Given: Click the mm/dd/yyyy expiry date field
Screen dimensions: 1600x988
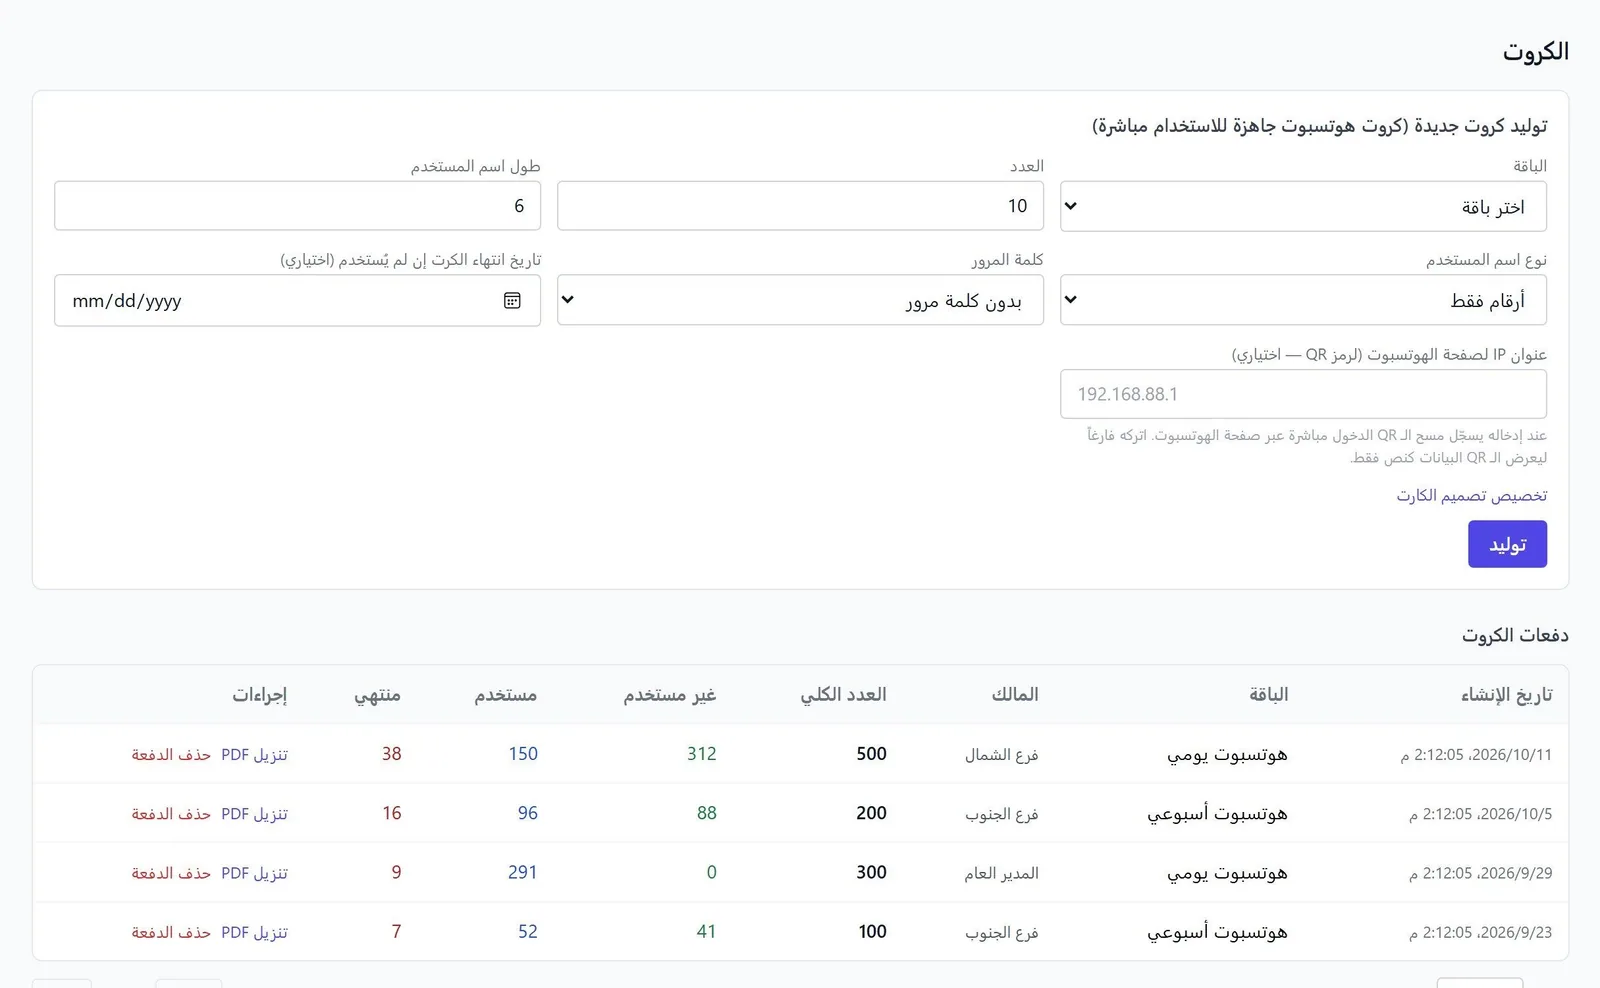Looking at the screenshot, I should tap(297, 300).
